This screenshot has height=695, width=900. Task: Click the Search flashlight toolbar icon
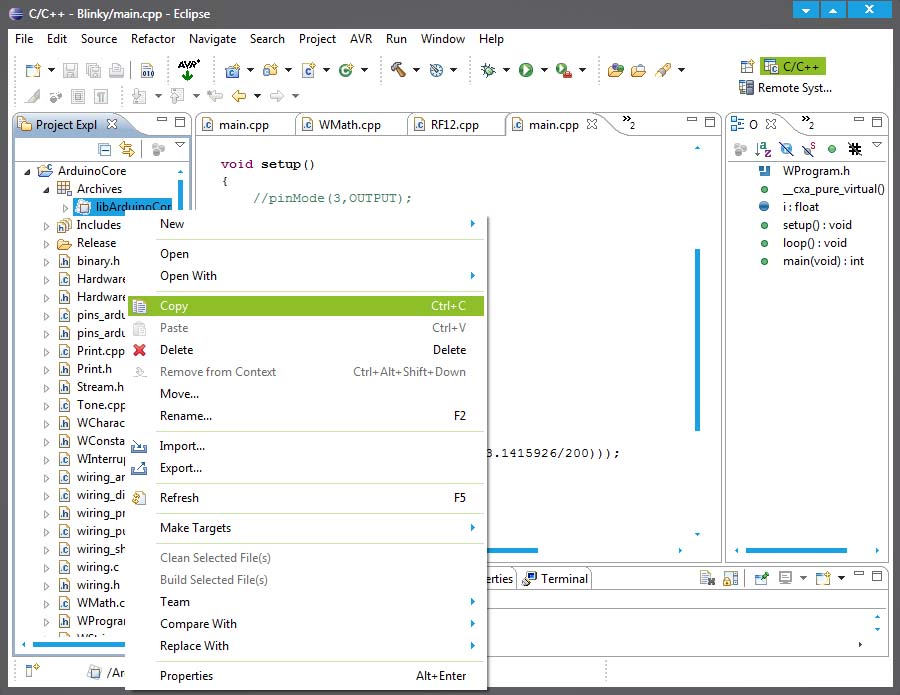pos(663,70)
